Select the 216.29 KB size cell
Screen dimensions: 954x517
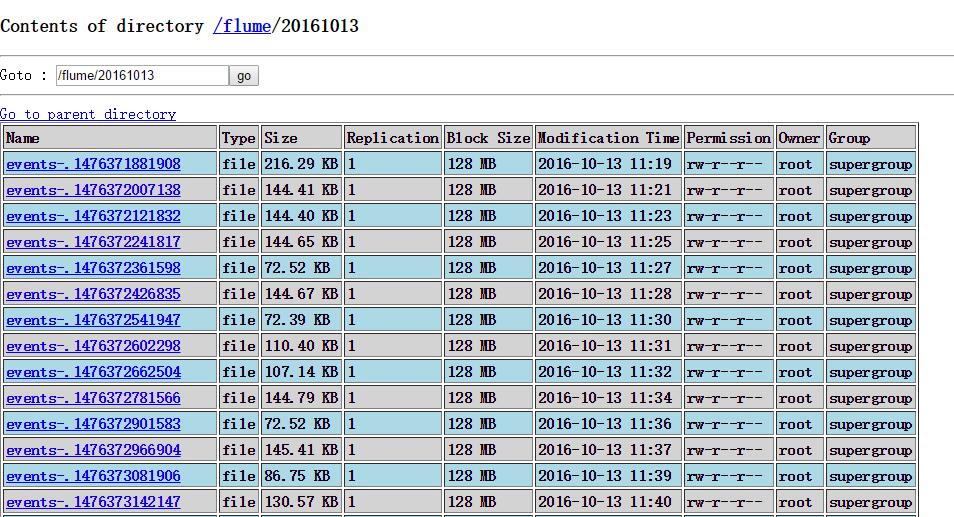tap(301, 164)
